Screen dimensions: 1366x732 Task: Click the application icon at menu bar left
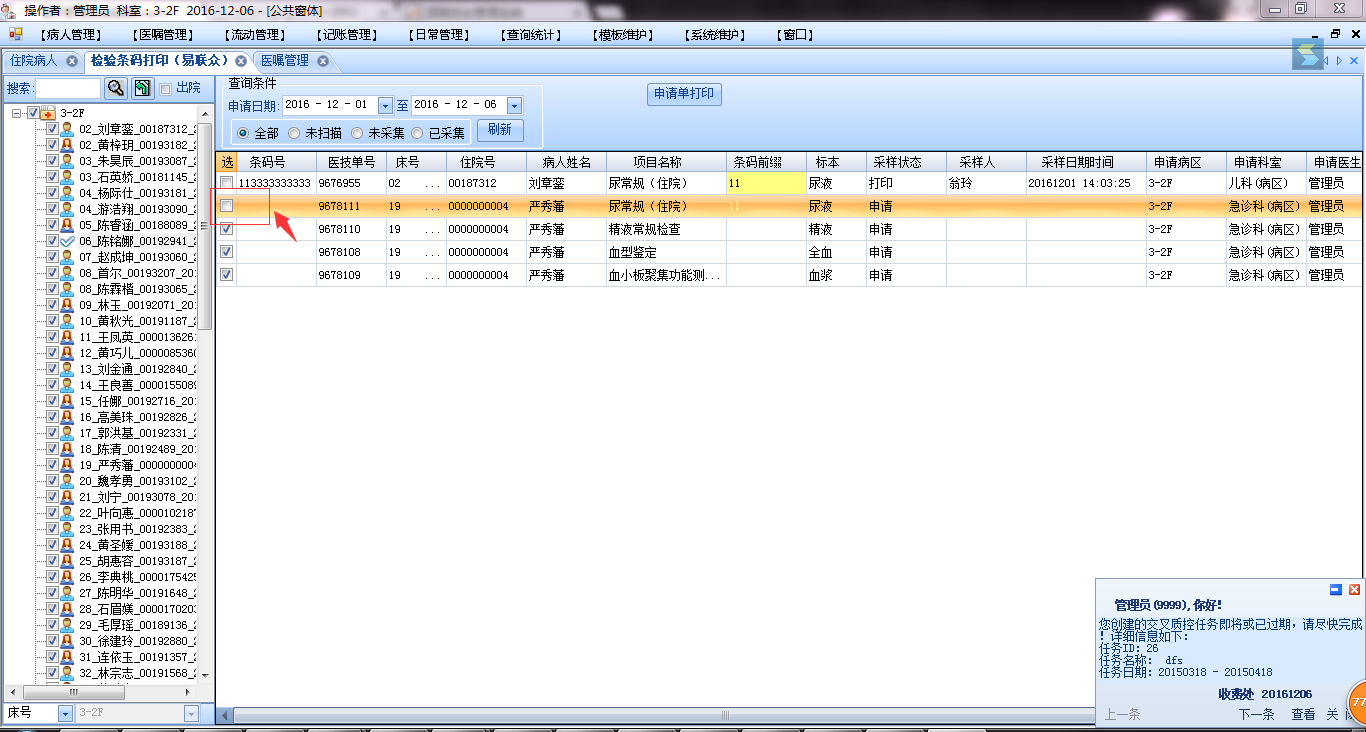(15, 34)
